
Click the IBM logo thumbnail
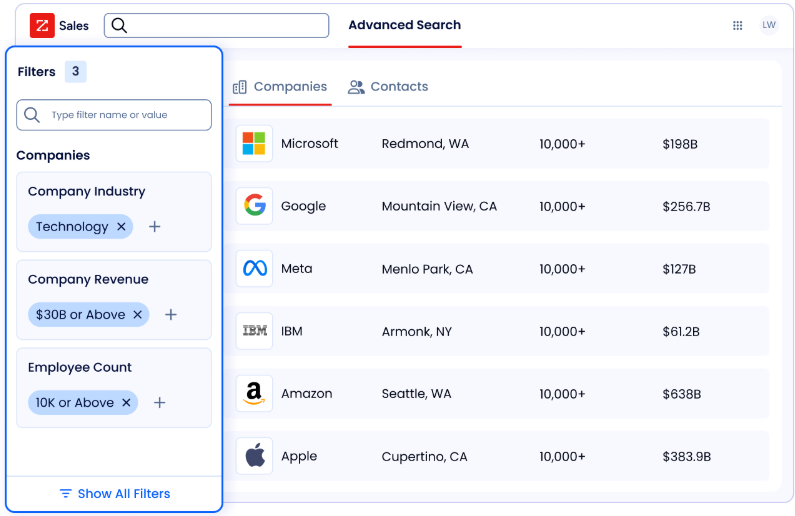point(254,331)
